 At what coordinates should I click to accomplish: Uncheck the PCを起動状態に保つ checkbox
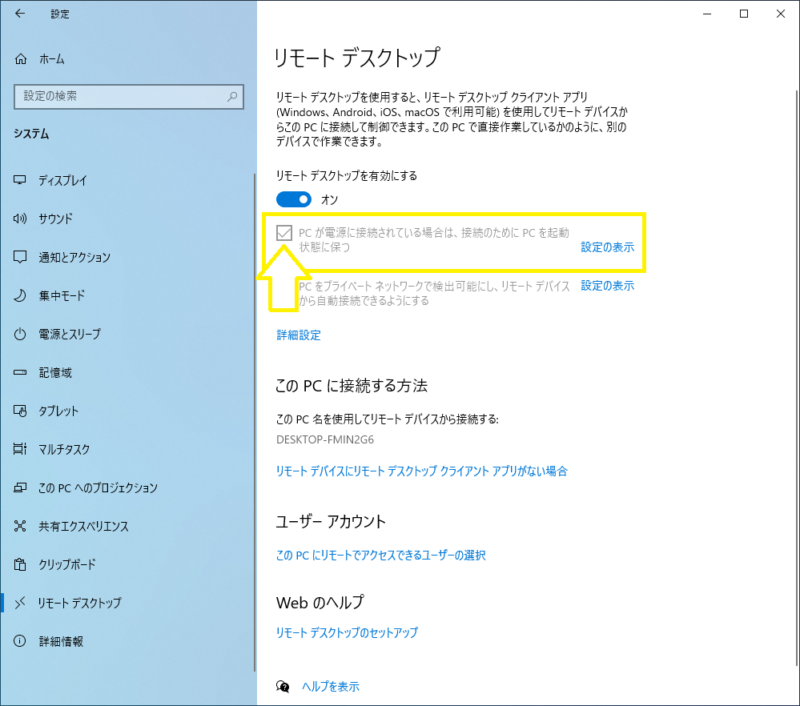[x=284, y=233]
